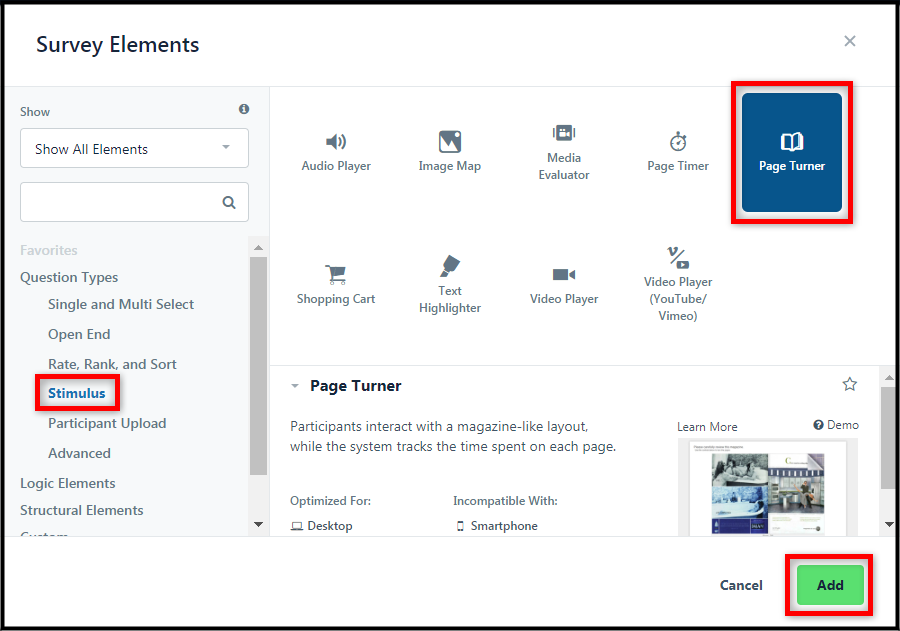Image resolution: width=900 pixels, height=631 pixels.
Task: Pick the Page Timer element
Action: 678,152
